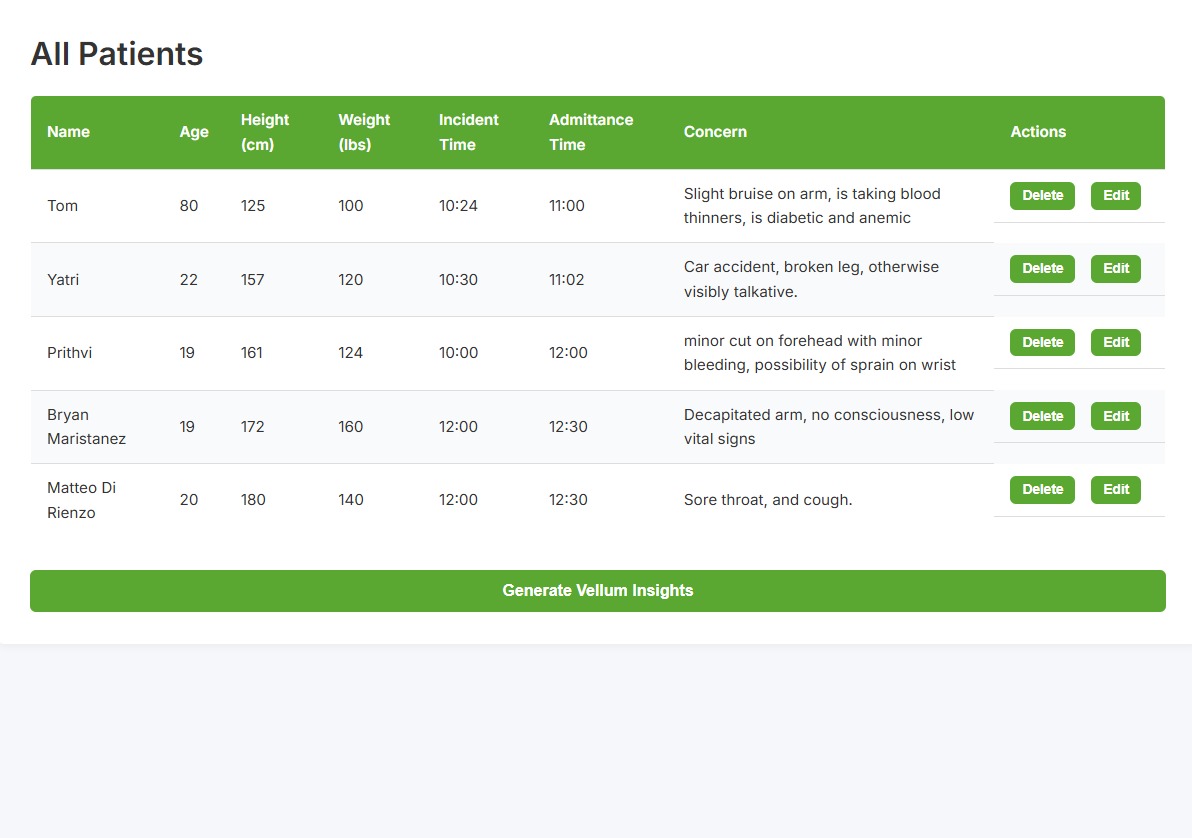This screenshot has width=1192, height=838.
Task: Click the Name column header
Action: tap(68, 132)
